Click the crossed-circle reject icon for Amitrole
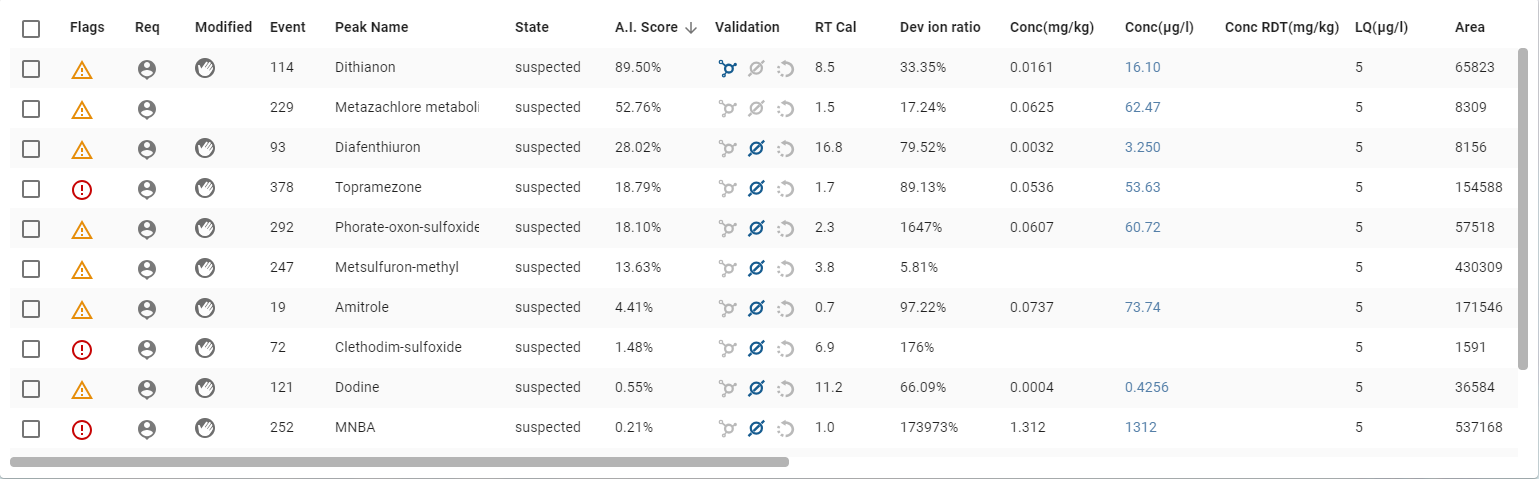Image resolution: width=1539 pixels, height=479 pixels. point(756,308)
